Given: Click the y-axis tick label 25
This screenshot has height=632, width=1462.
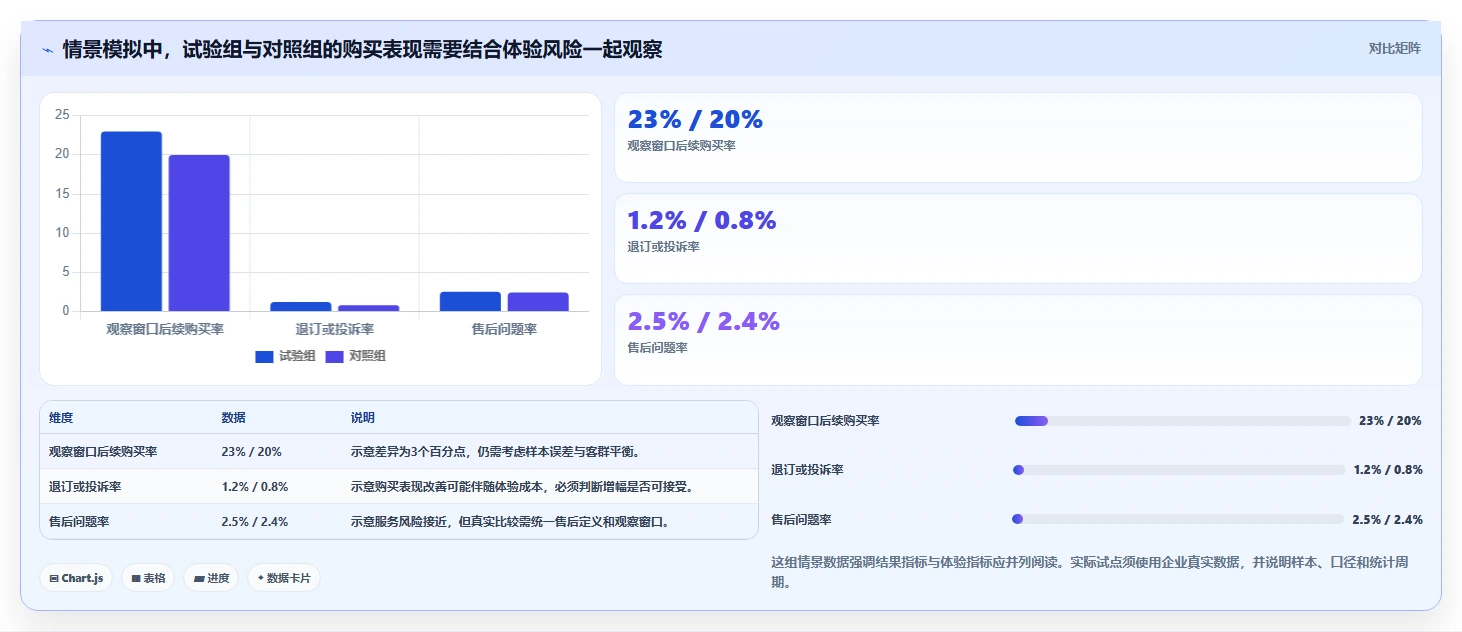Looking at the screenshot, I should point(62,115).
